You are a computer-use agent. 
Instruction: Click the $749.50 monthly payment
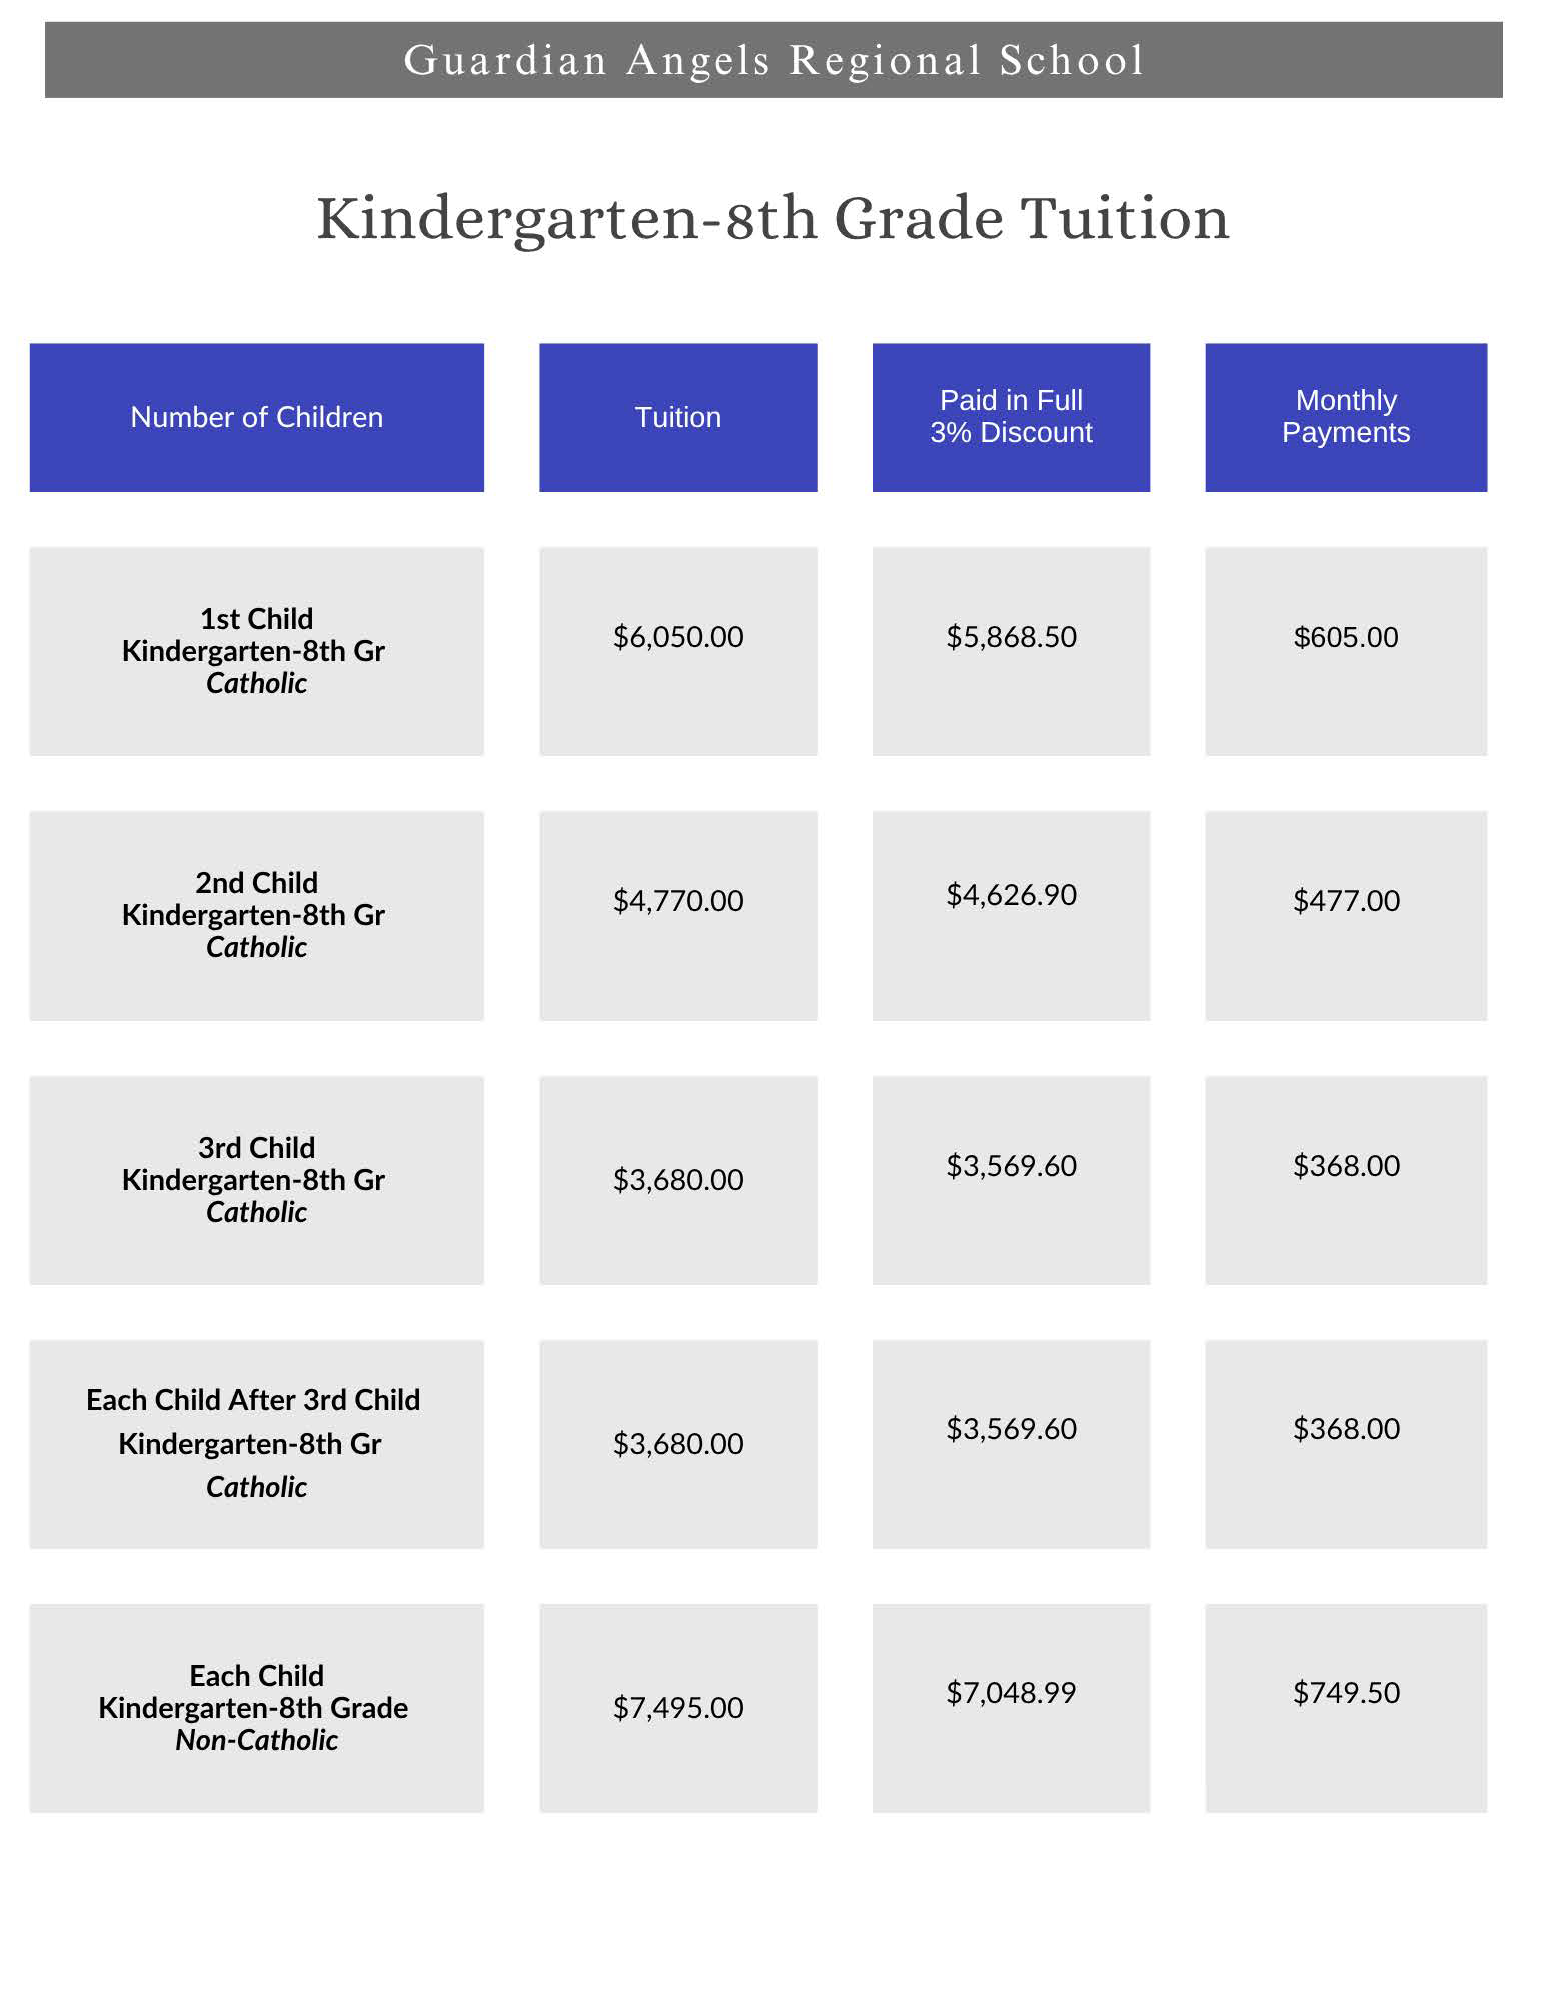1346,1693
